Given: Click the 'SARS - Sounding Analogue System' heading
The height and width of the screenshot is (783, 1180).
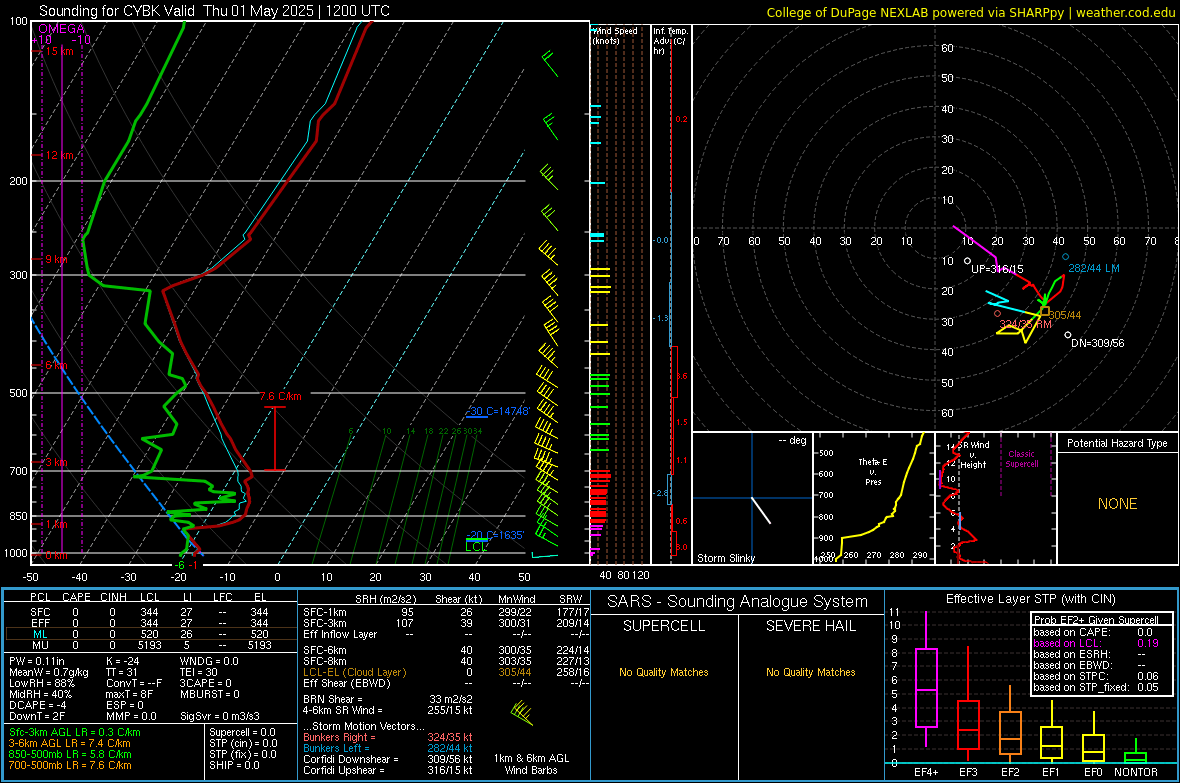Looking at the screenshot, I should point(738,602).
